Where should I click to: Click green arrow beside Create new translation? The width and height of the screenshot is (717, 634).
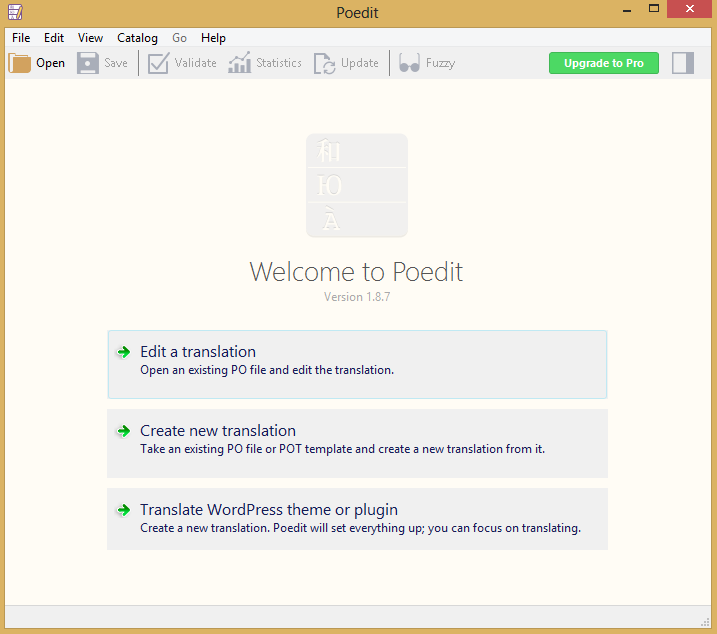tap(123, 431)
